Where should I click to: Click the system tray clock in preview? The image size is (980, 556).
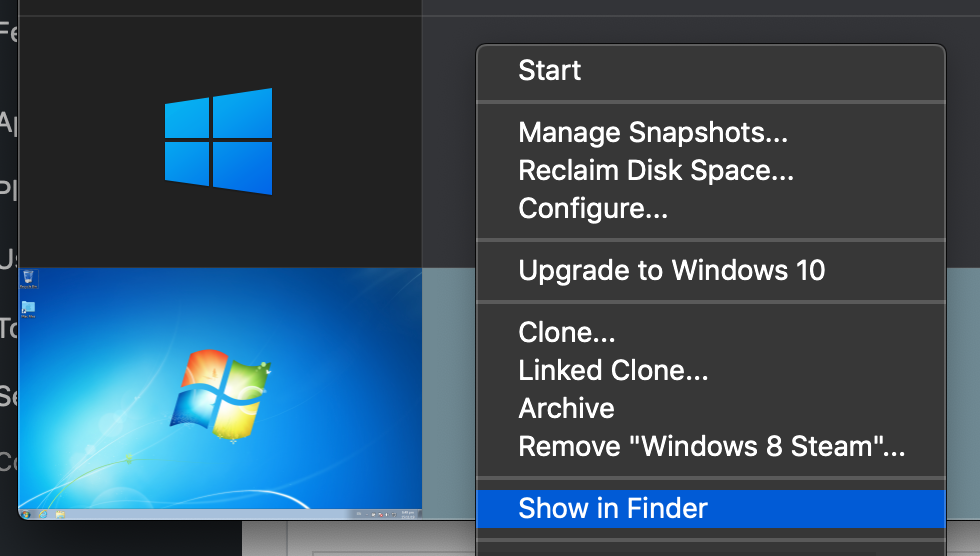coord(408,514)
